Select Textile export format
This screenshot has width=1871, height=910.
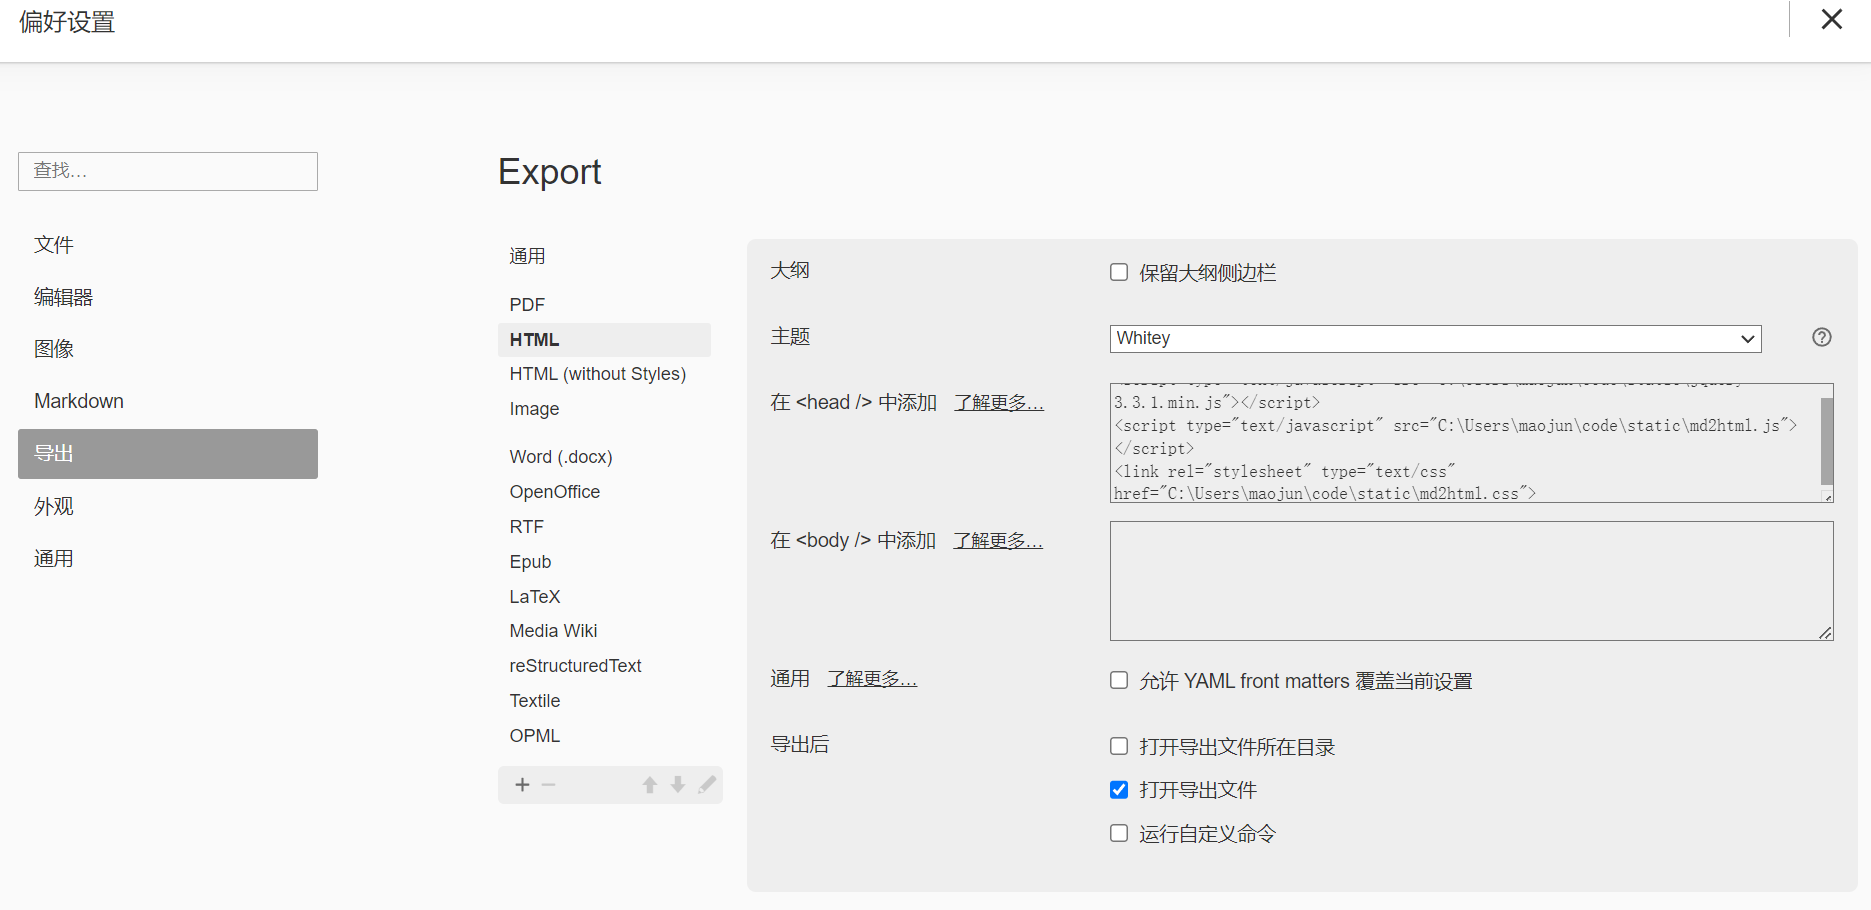tap(604, 701)
